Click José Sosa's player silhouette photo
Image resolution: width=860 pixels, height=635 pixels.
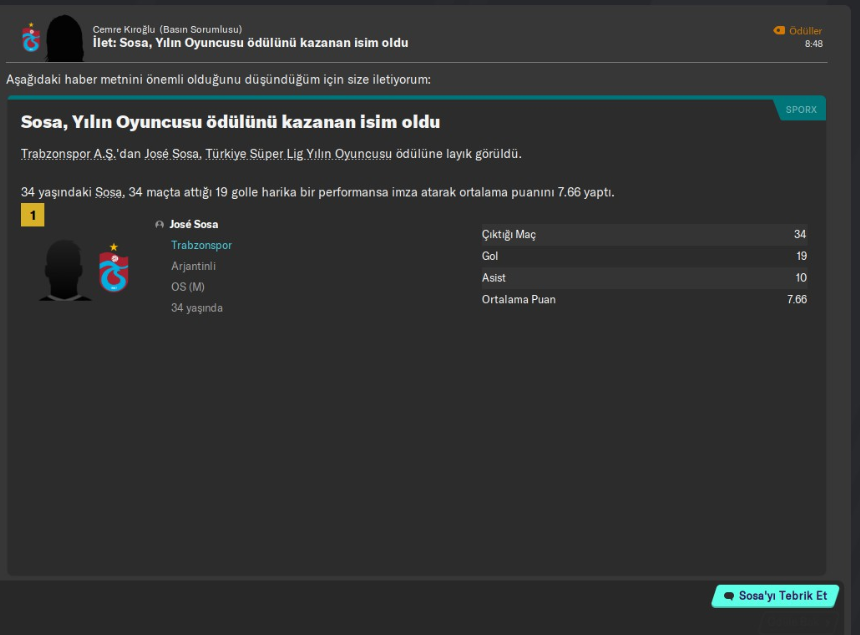point(65,270)
